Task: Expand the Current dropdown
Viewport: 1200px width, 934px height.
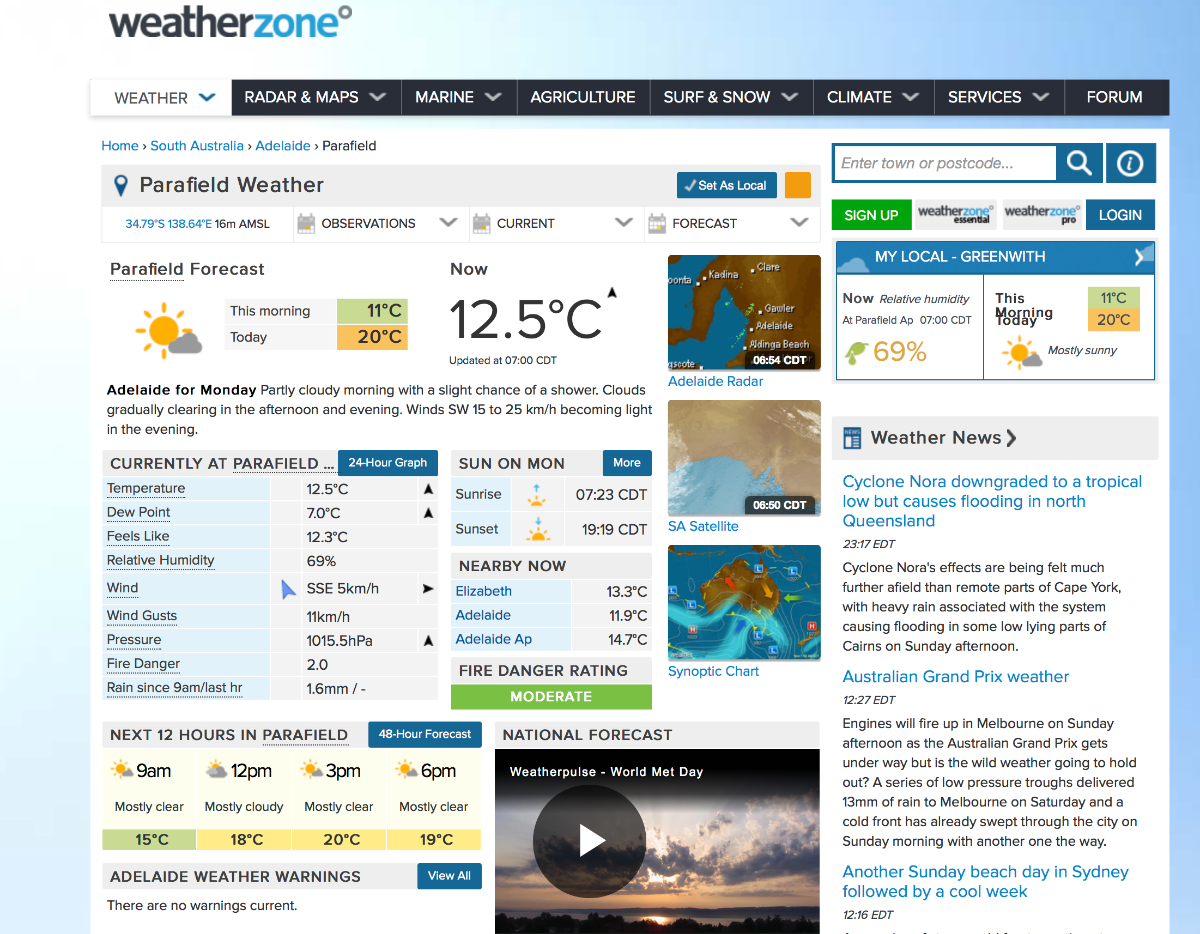Action: point(624,223)
